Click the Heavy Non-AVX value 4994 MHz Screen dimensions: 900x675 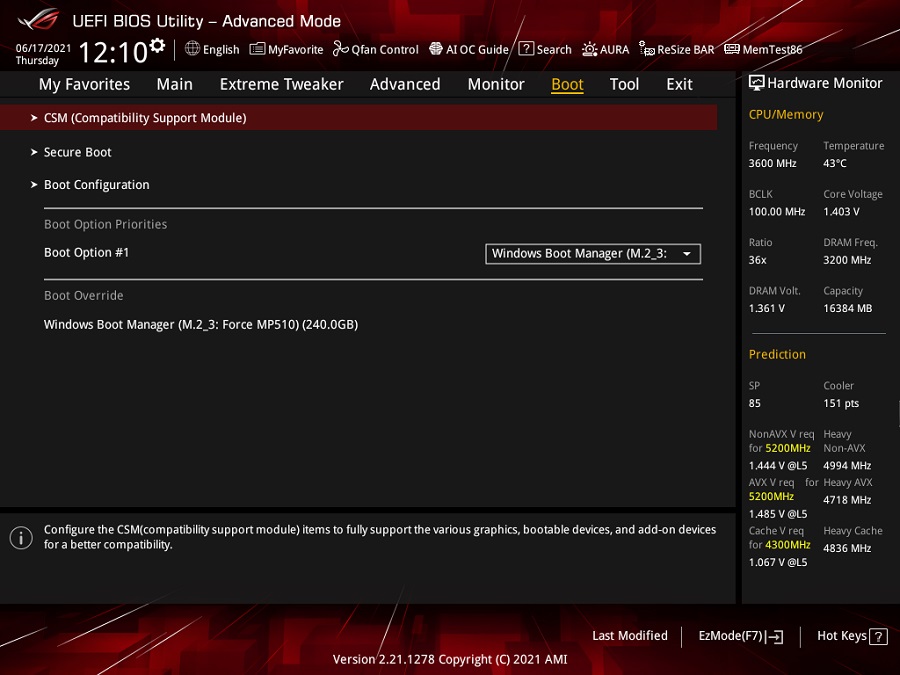click(847, 465)
